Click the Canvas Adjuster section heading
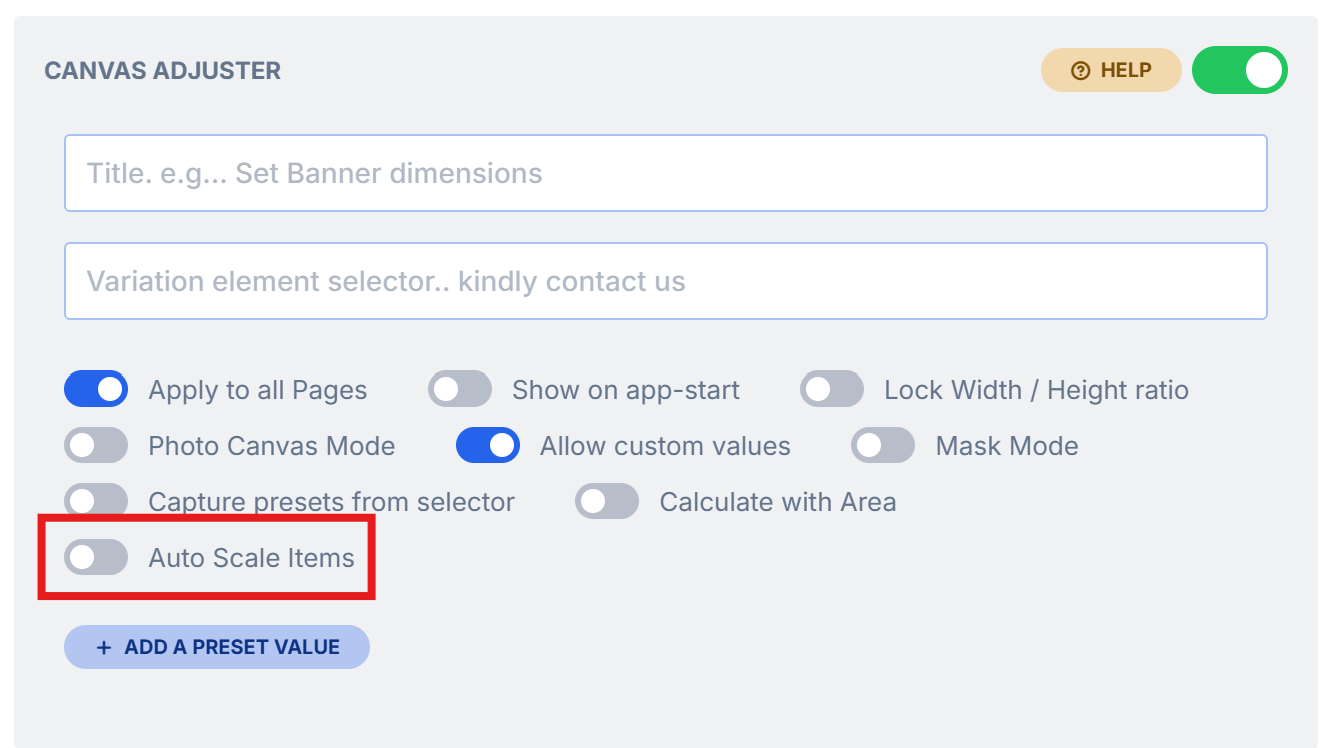 pos(163,71)
